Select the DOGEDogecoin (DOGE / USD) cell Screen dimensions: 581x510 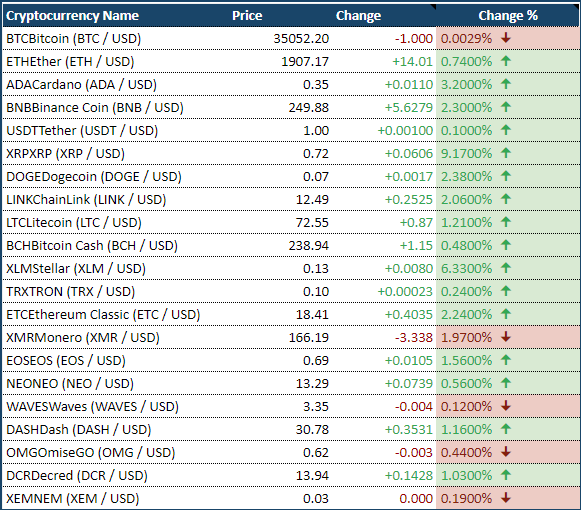pyautogui.click(x=94, y=176)
